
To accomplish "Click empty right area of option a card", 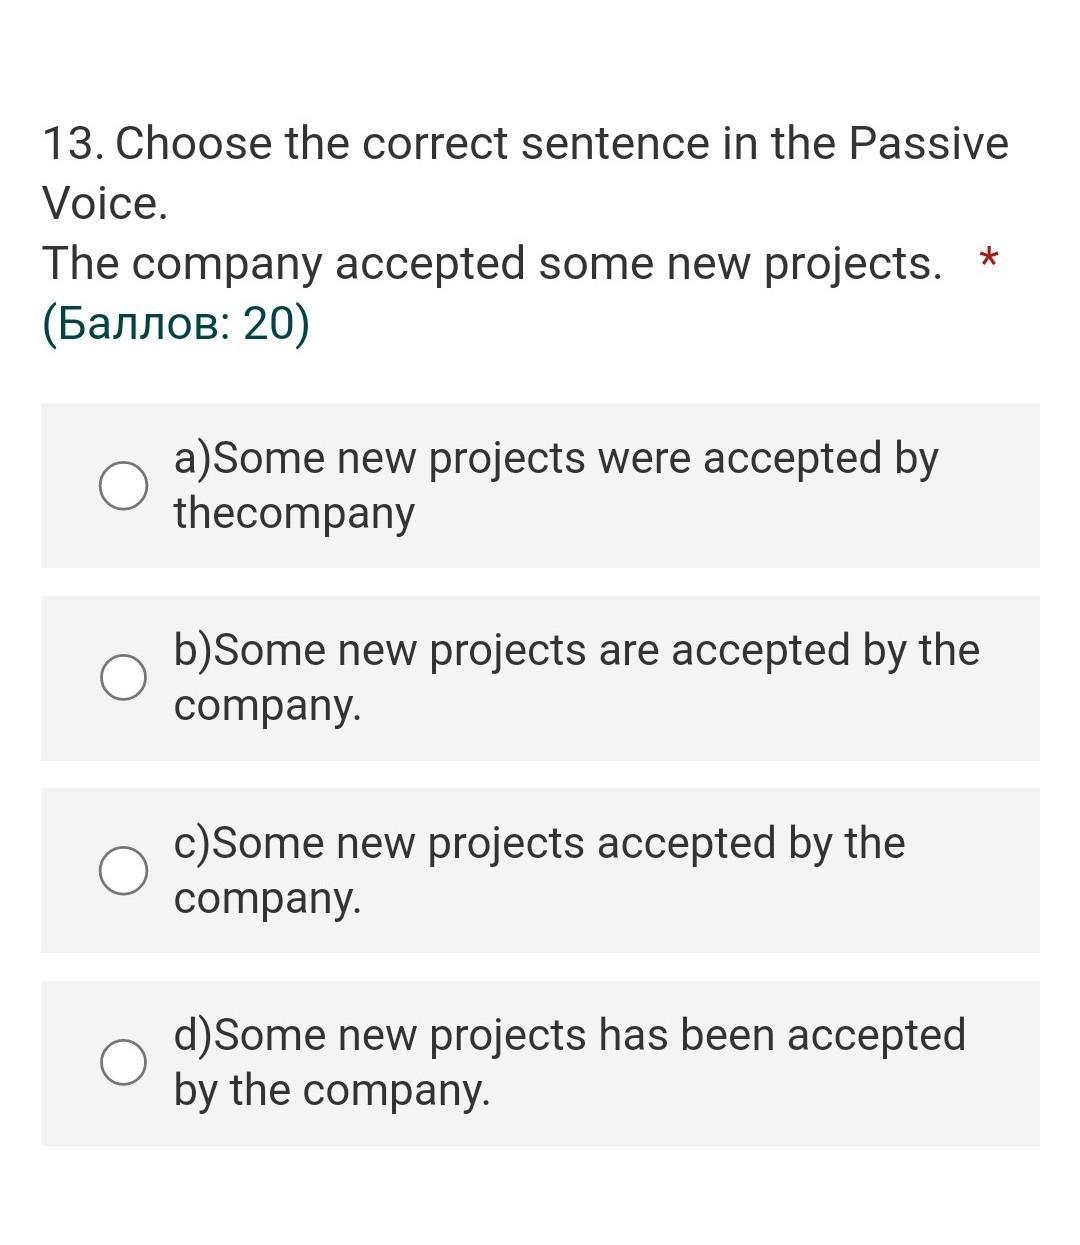I will (x=990, y=486).
